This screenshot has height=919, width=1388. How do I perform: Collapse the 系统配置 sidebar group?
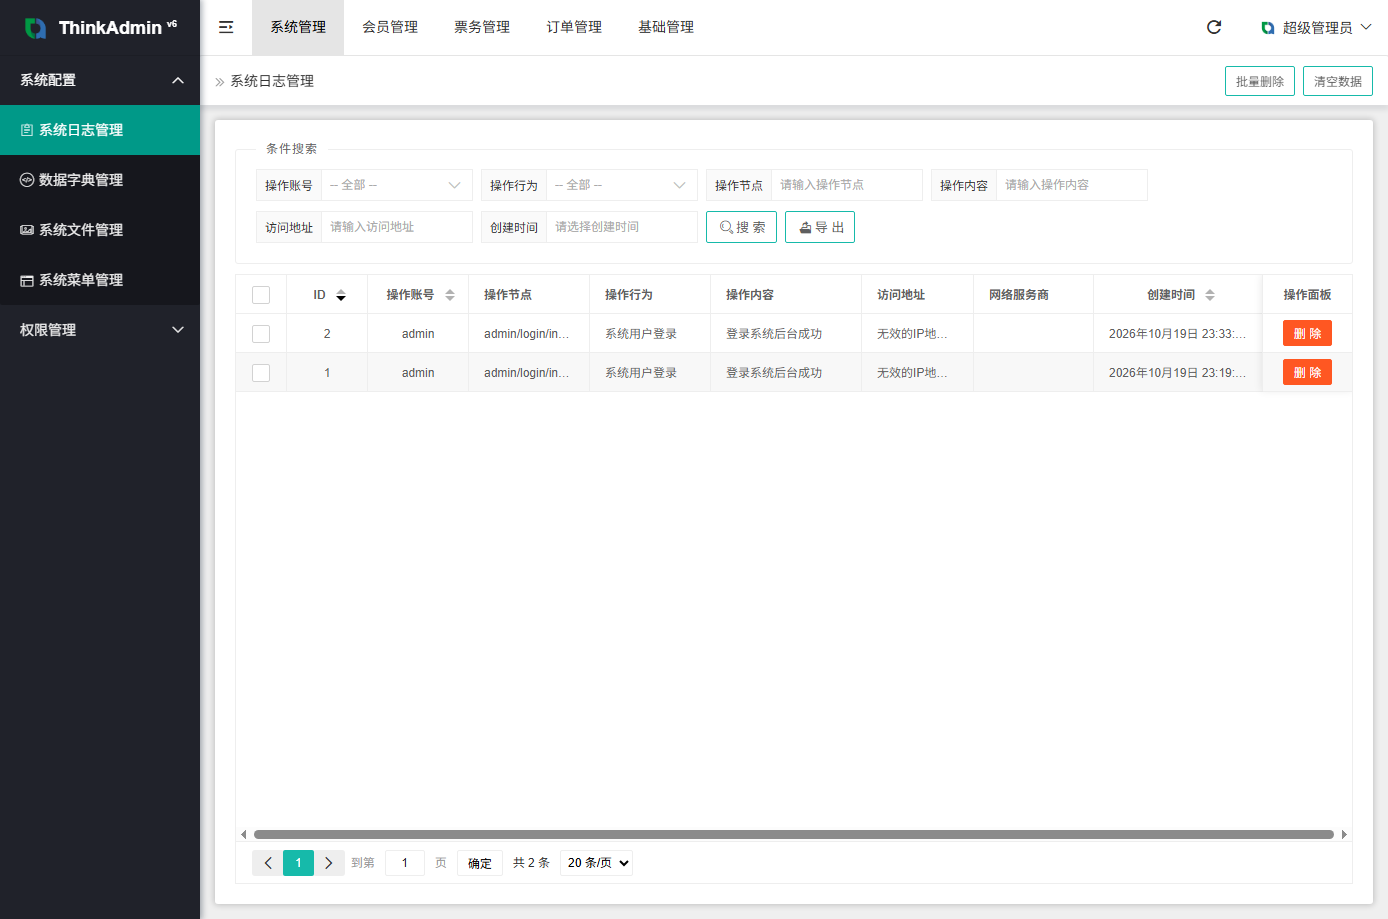[x=100, y=80]
